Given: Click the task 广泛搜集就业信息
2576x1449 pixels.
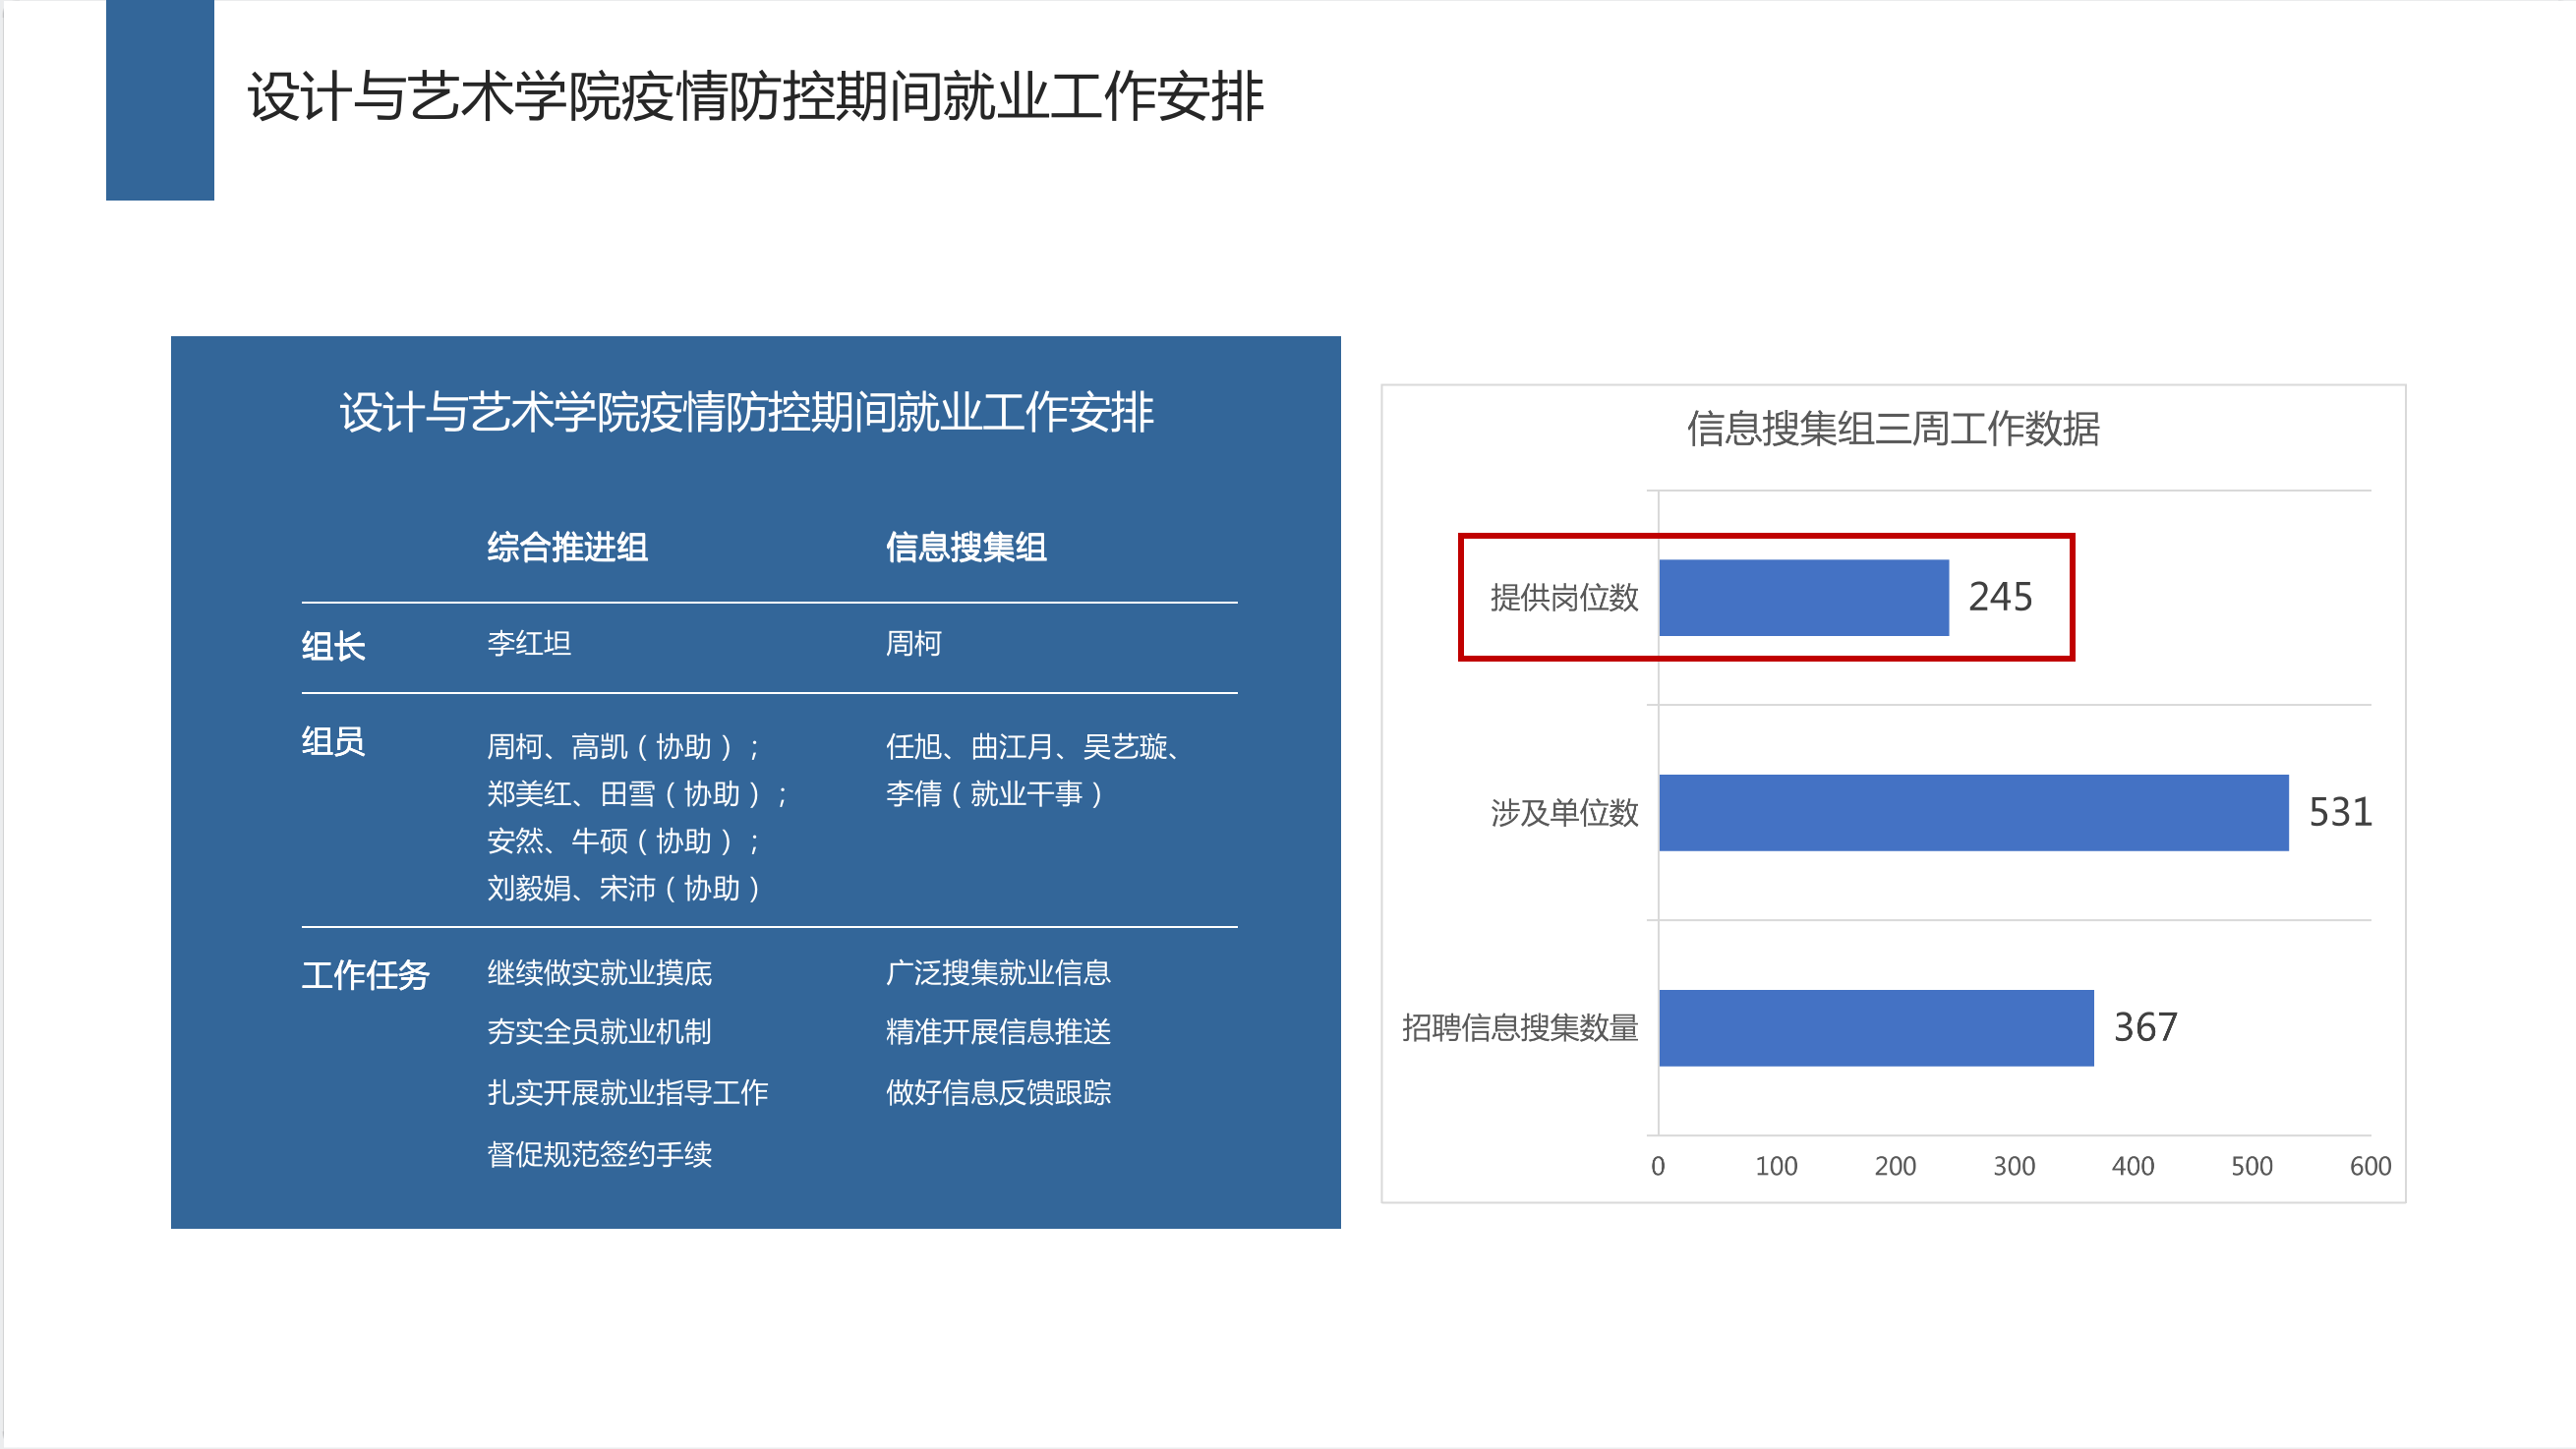Looking at the screenshot, I should [x=998, y=973].
